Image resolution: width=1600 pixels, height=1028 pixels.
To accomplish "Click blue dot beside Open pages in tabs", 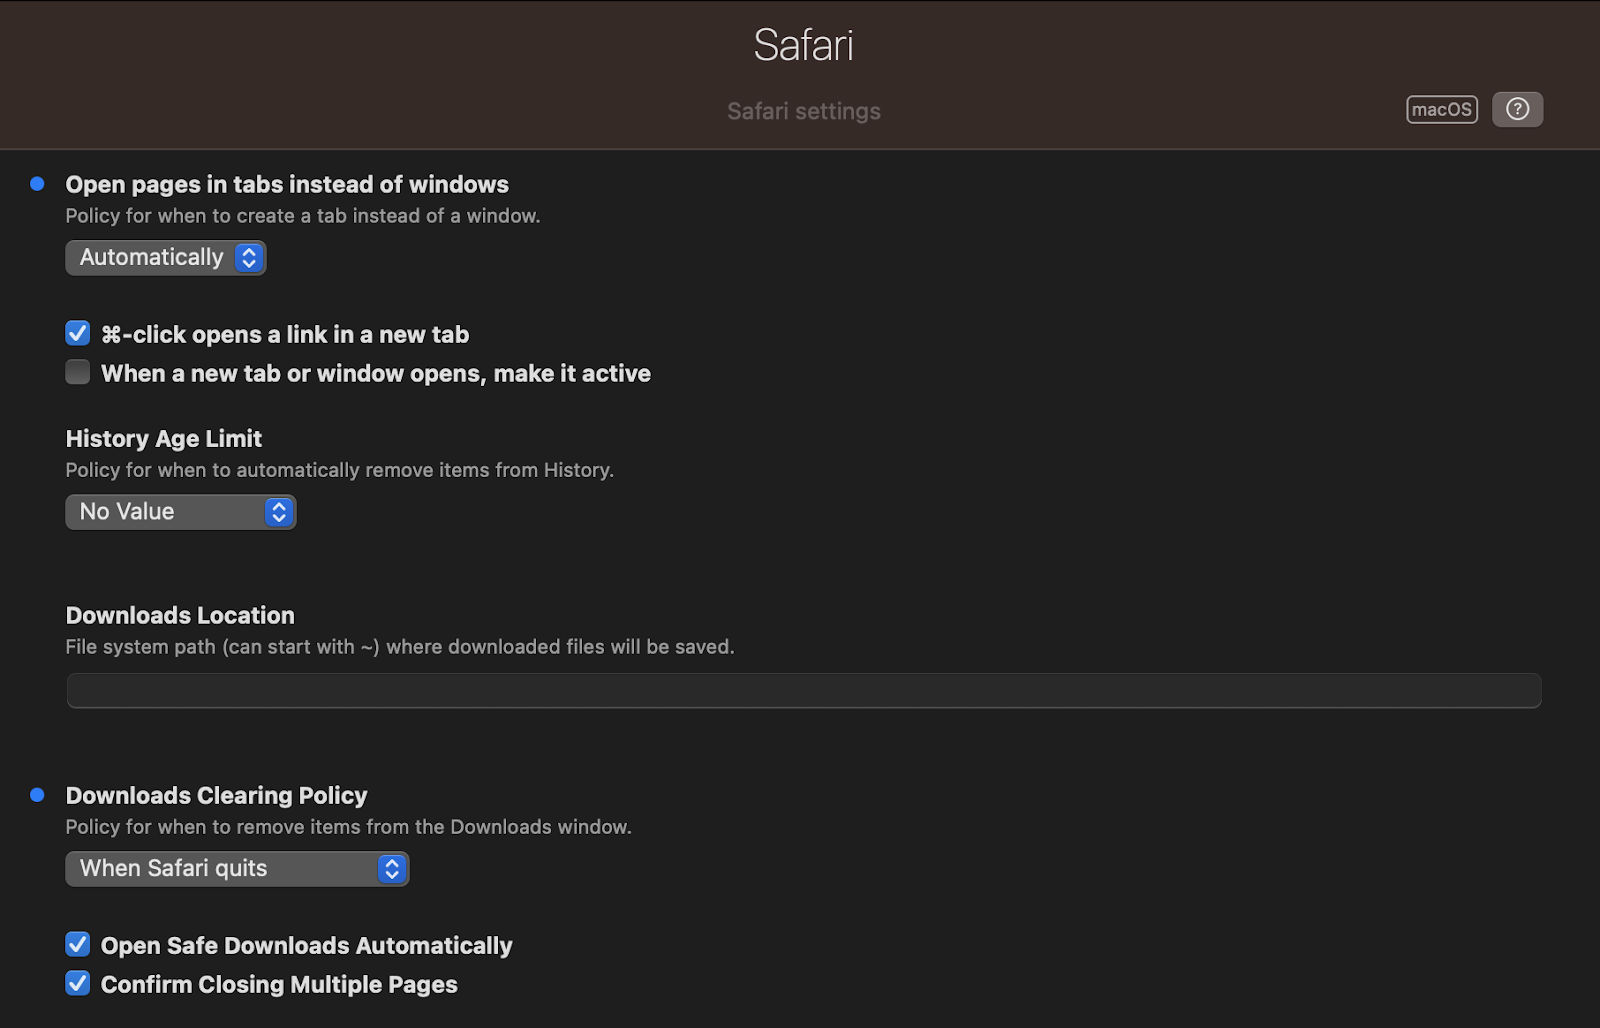I will [37, 184].
